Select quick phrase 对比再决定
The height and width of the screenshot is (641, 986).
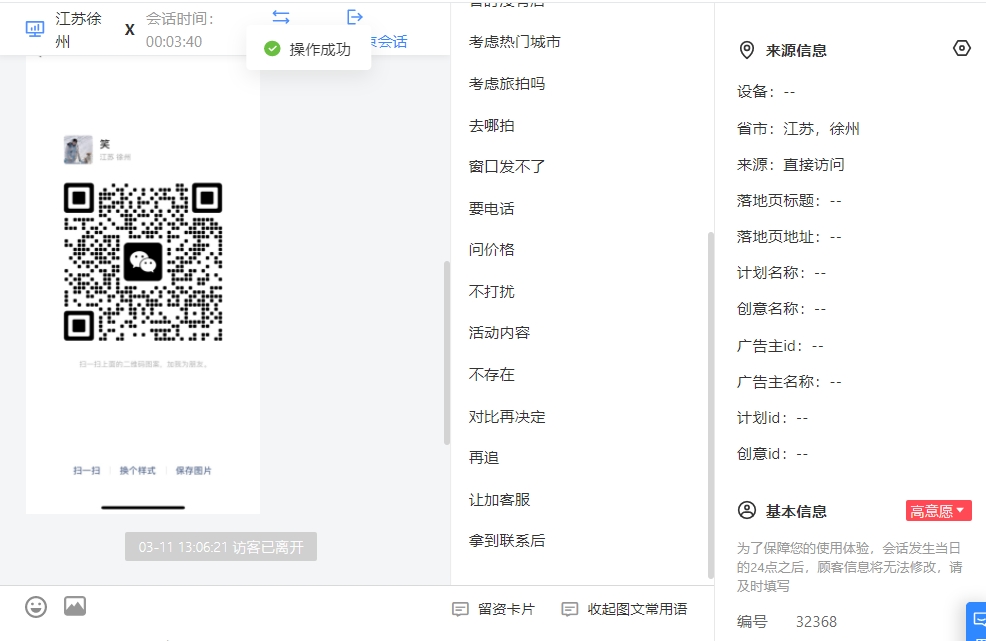[507, 417]
